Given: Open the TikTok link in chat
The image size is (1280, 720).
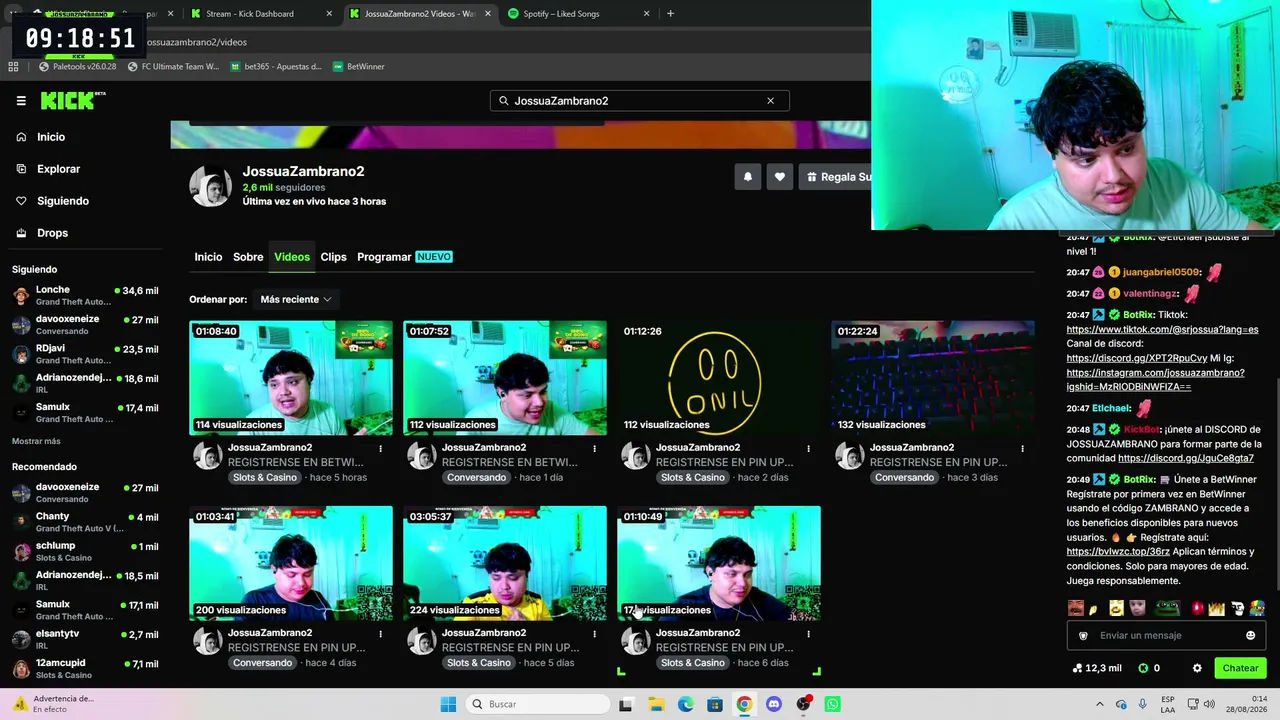Looking at the screenshot, I should [x=1162, y=329].
